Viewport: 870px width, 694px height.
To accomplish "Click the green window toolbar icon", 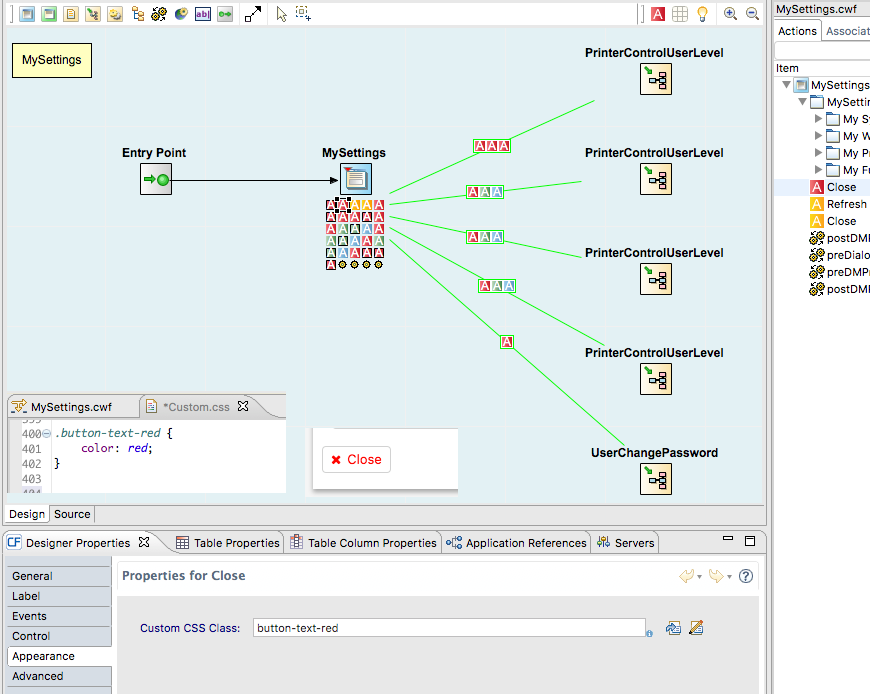I will 49,14.
